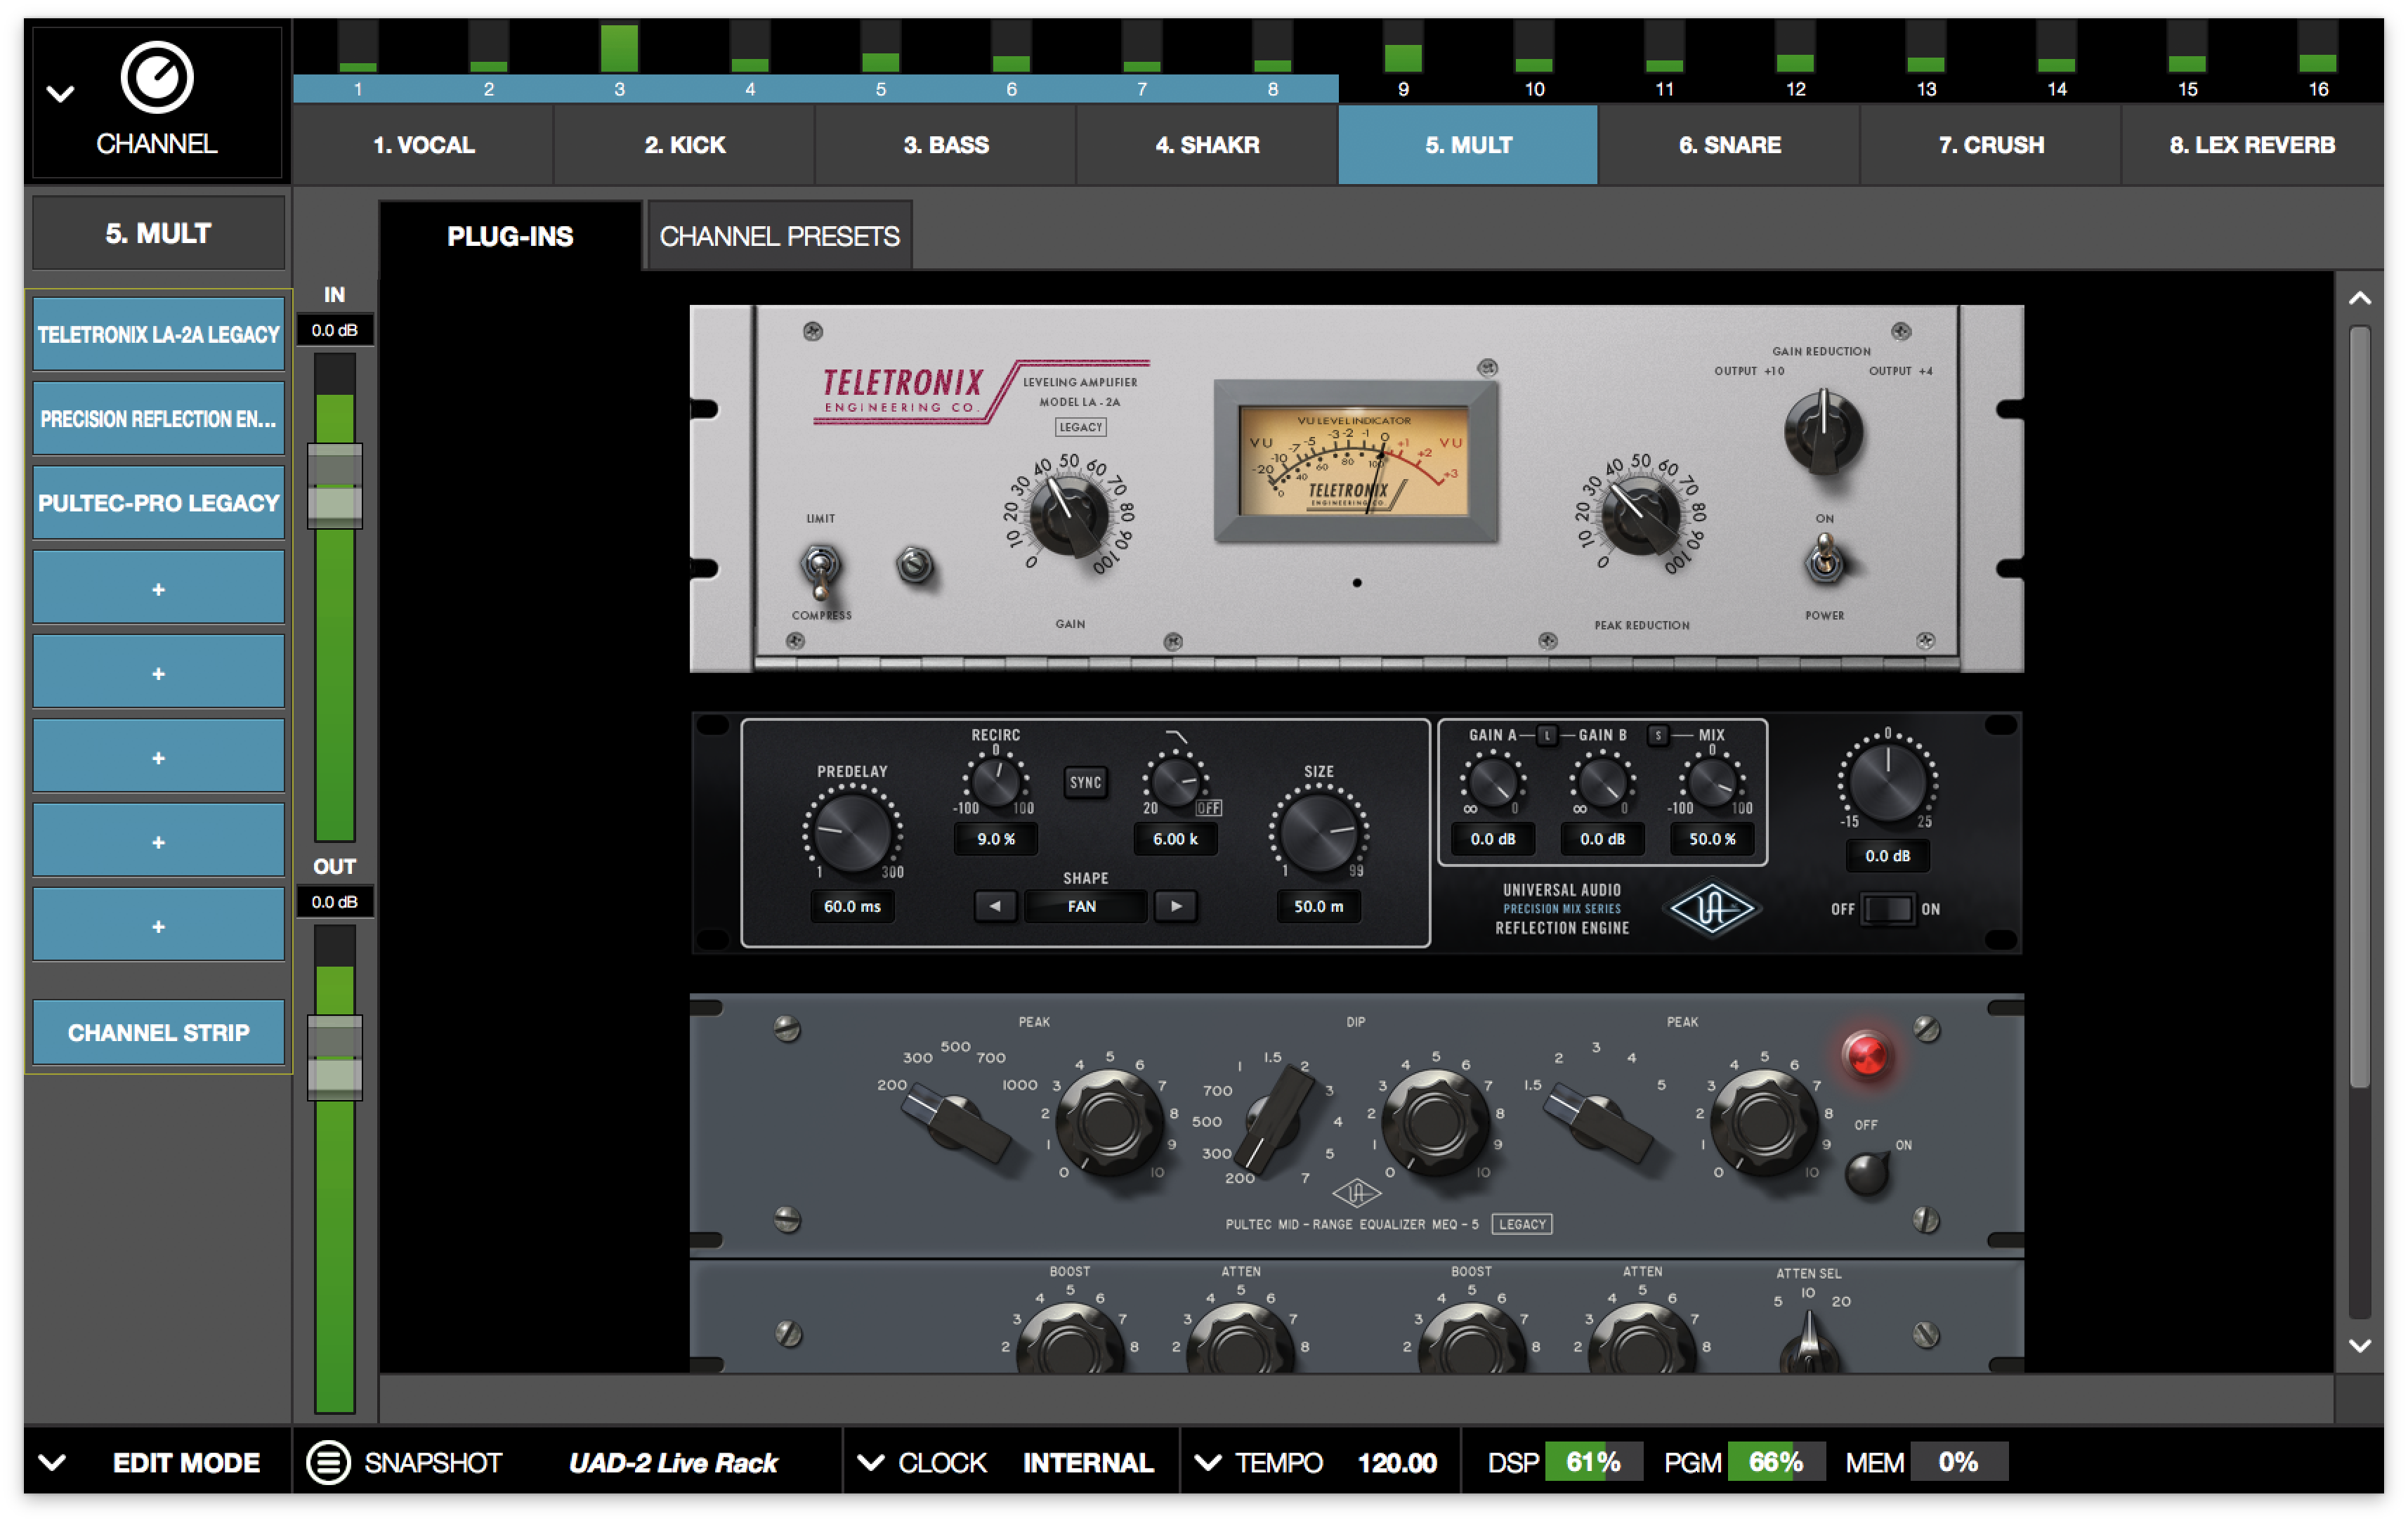Select Pultec-Pro Legacy plug-in slot
The height and width of the screenshot is (1523, 2408).
pos(158,503)
